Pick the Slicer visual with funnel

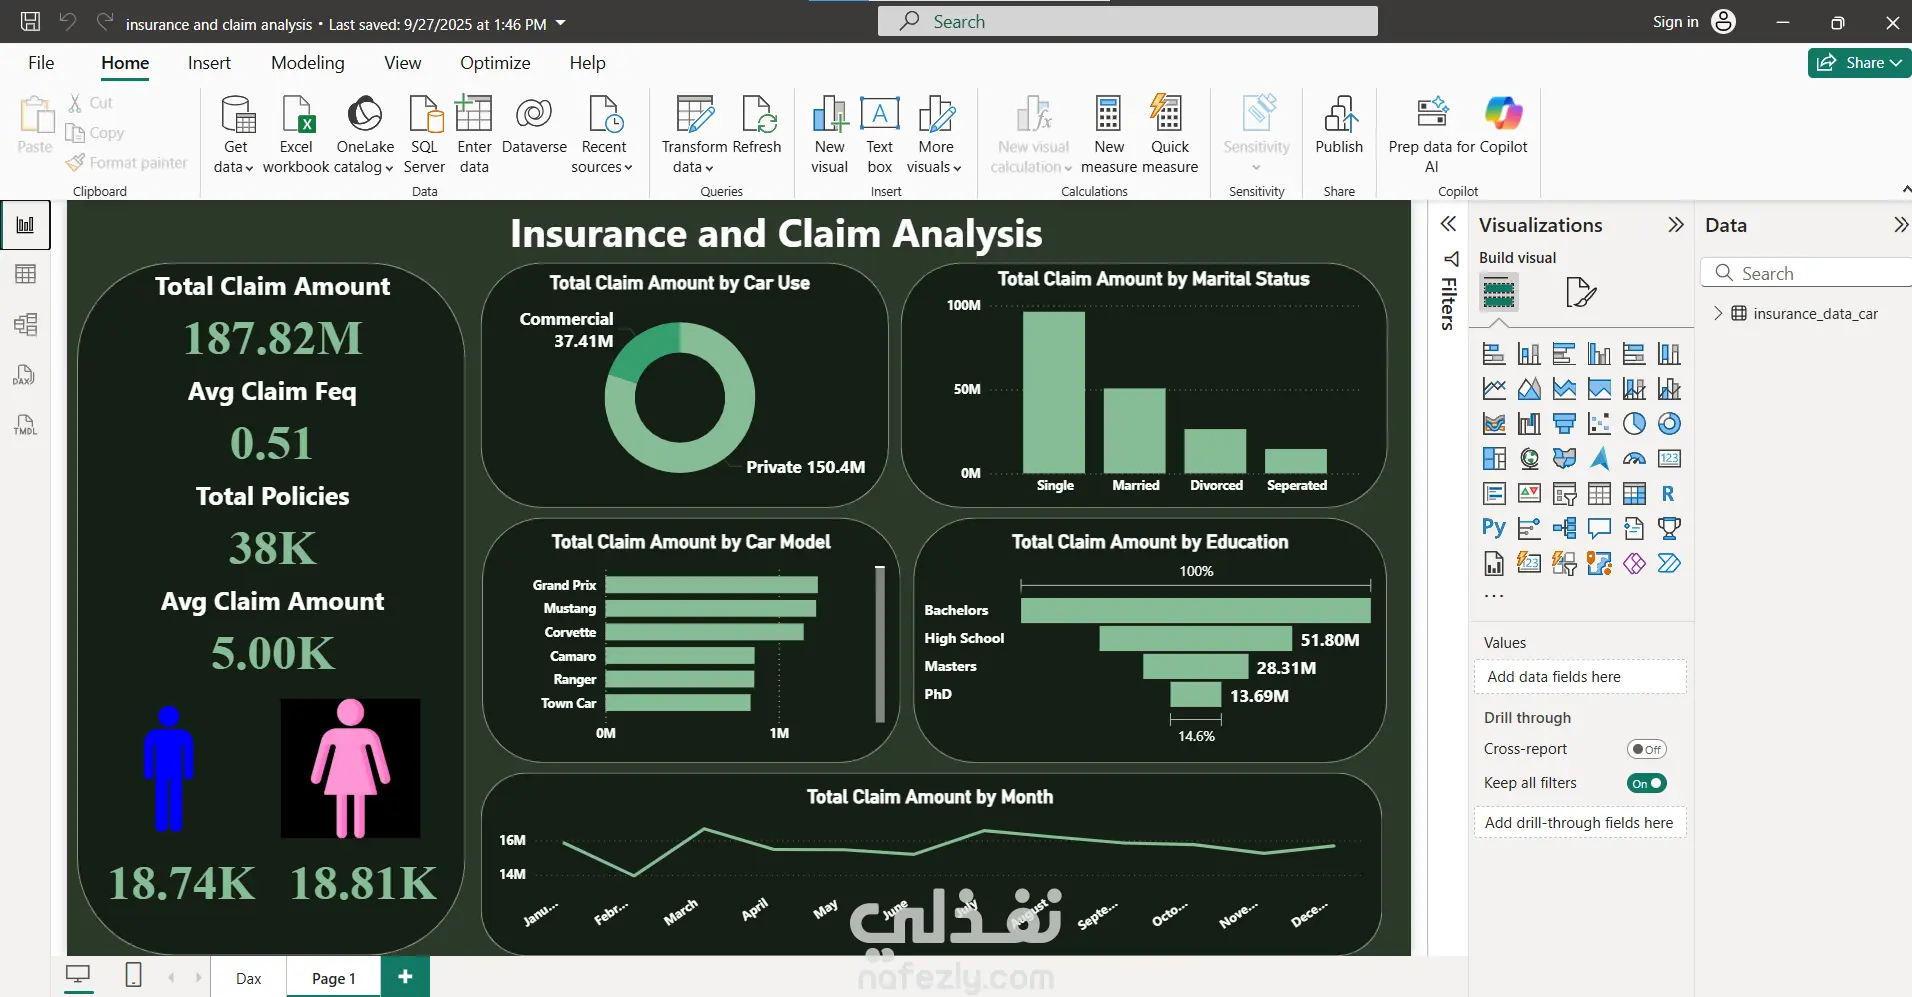(x=1564, y=494)
